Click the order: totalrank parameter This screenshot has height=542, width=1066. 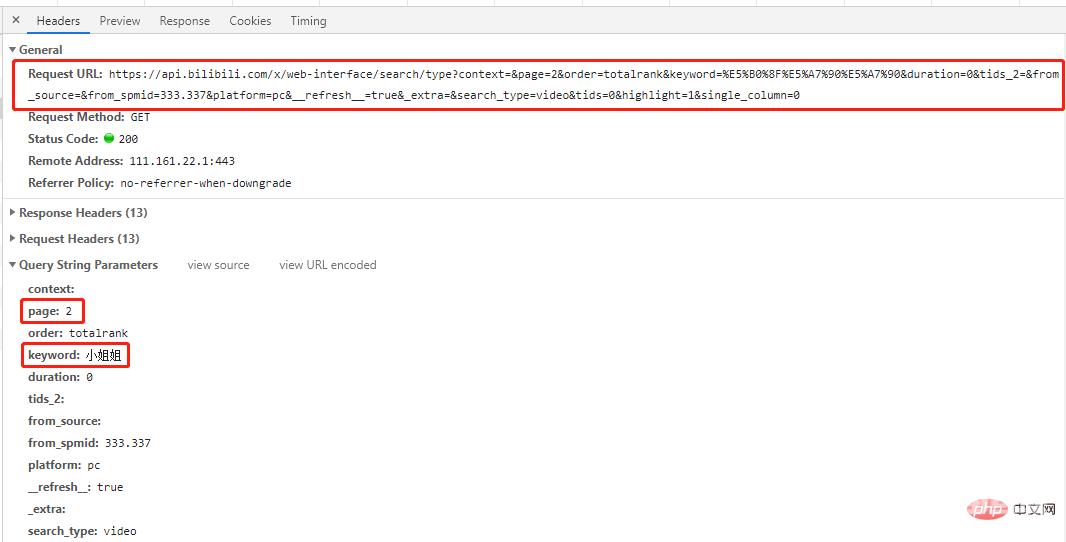(78, 333)
